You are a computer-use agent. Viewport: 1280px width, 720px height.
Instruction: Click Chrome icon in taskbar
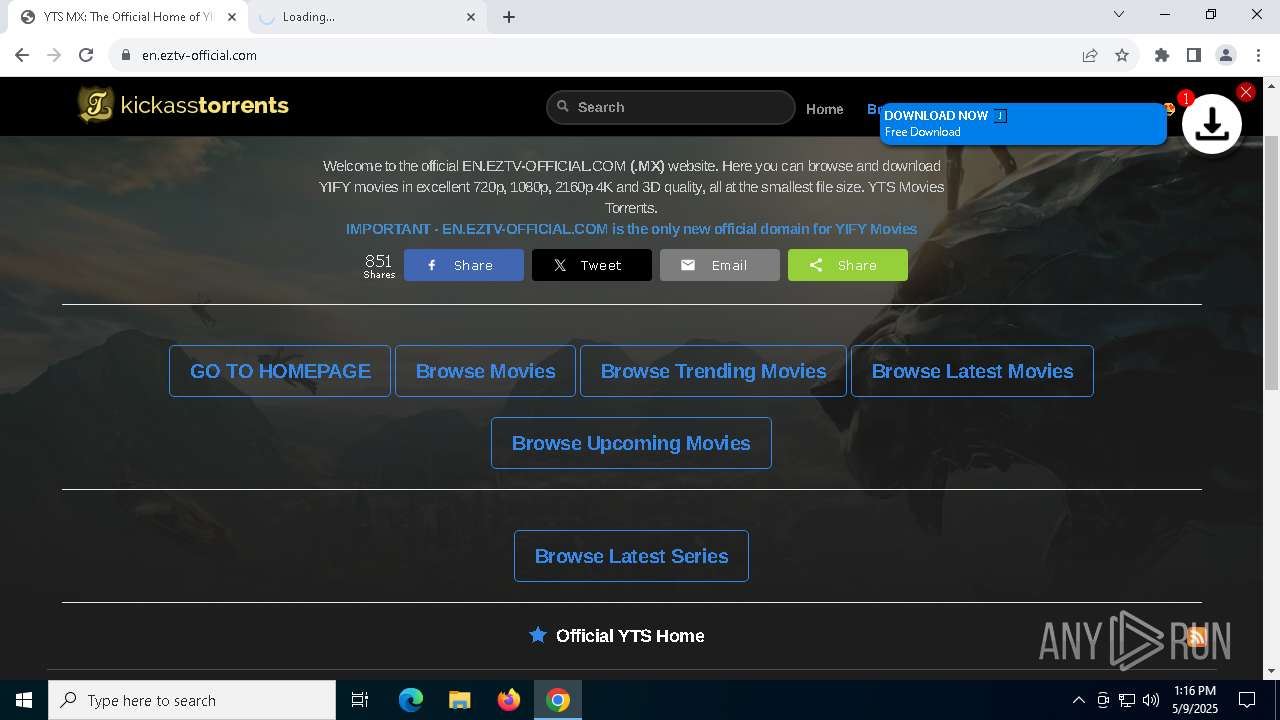pos(558,700)
